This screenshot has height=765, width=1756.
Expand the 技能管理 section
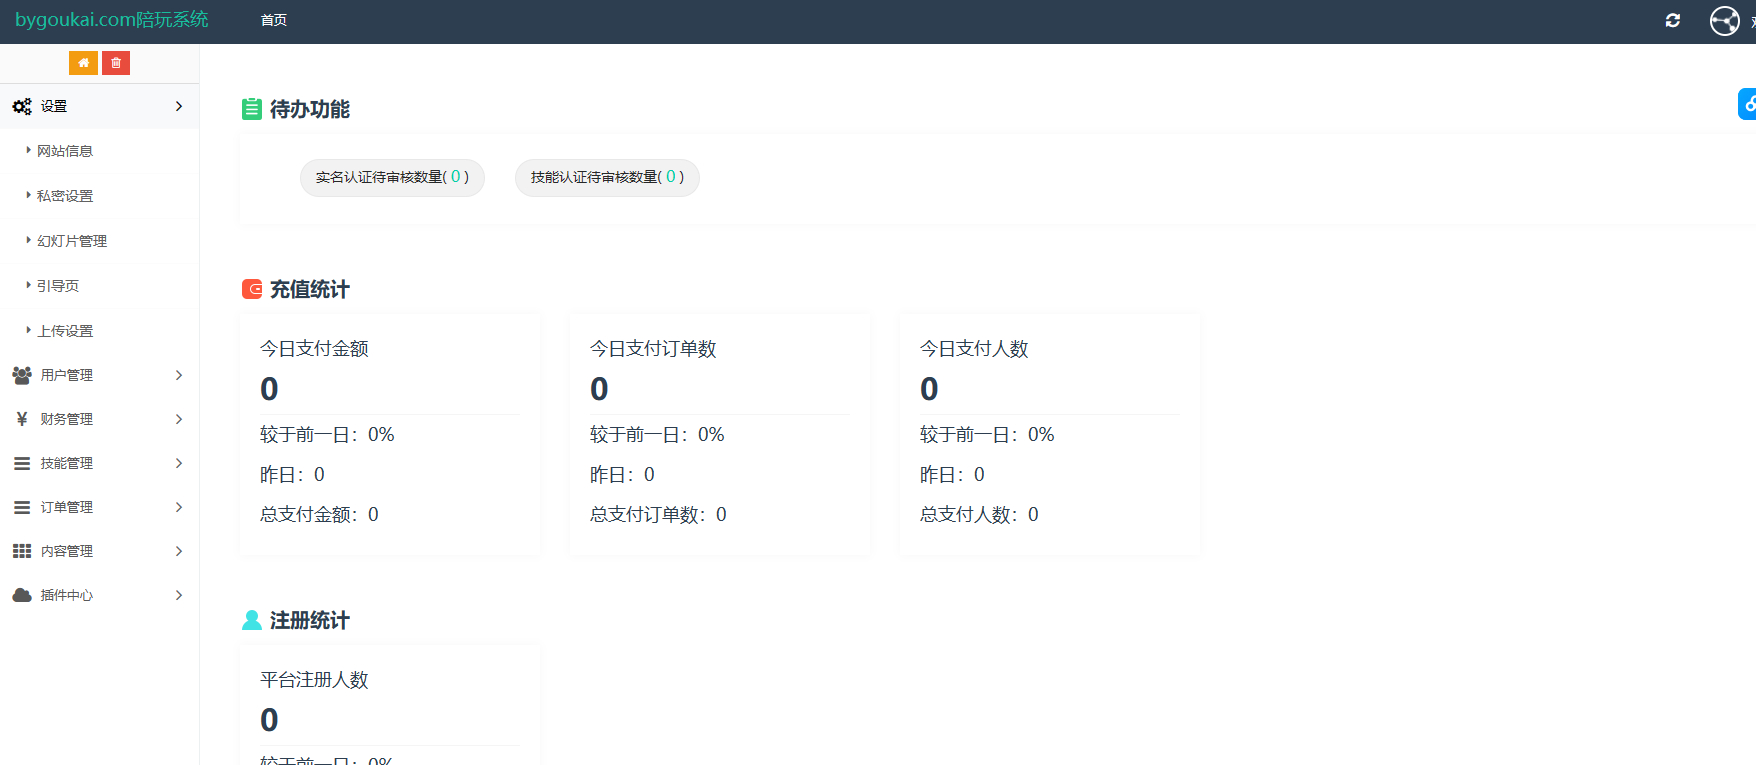[x=99, y=463]
